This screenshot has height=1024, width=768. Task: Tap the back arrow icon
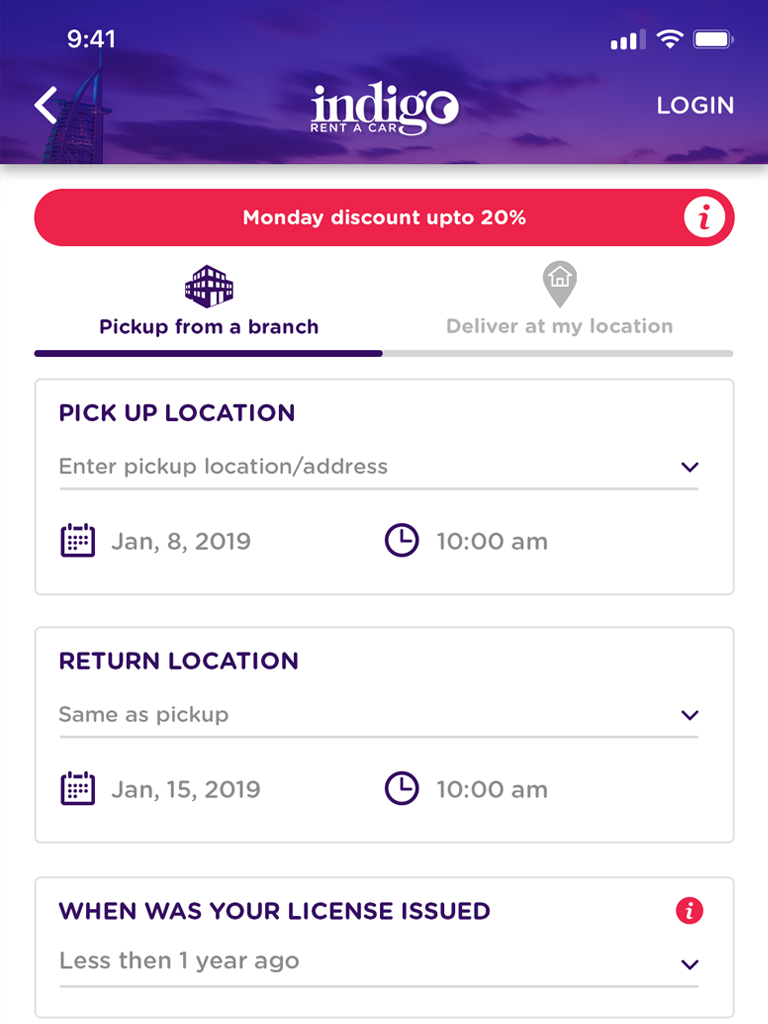[x=46, y=105]
